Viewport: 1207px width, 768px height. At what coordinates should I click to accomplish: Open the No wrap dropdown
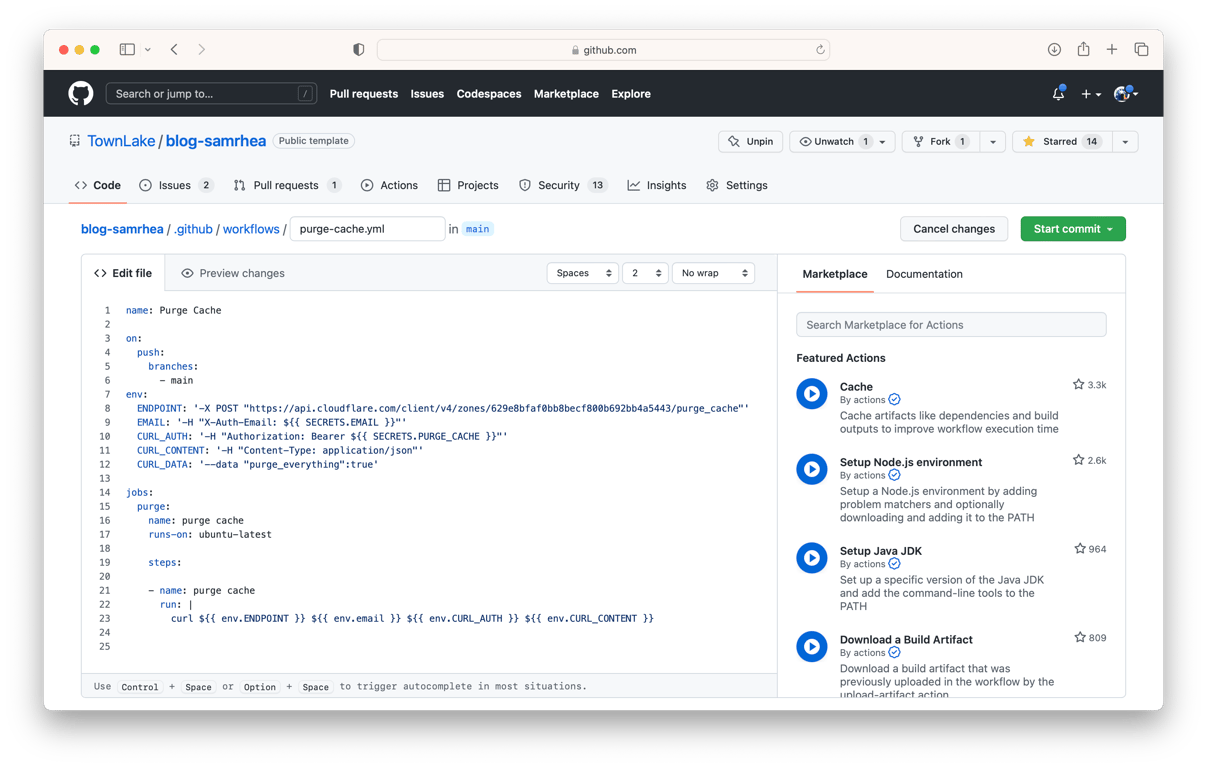pos(713,273)
